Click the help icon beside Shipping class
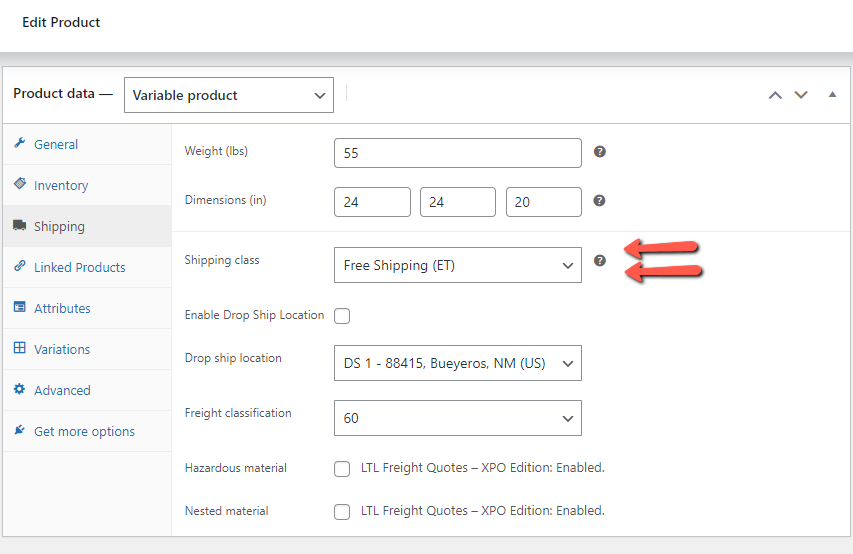 coord(600,260)
